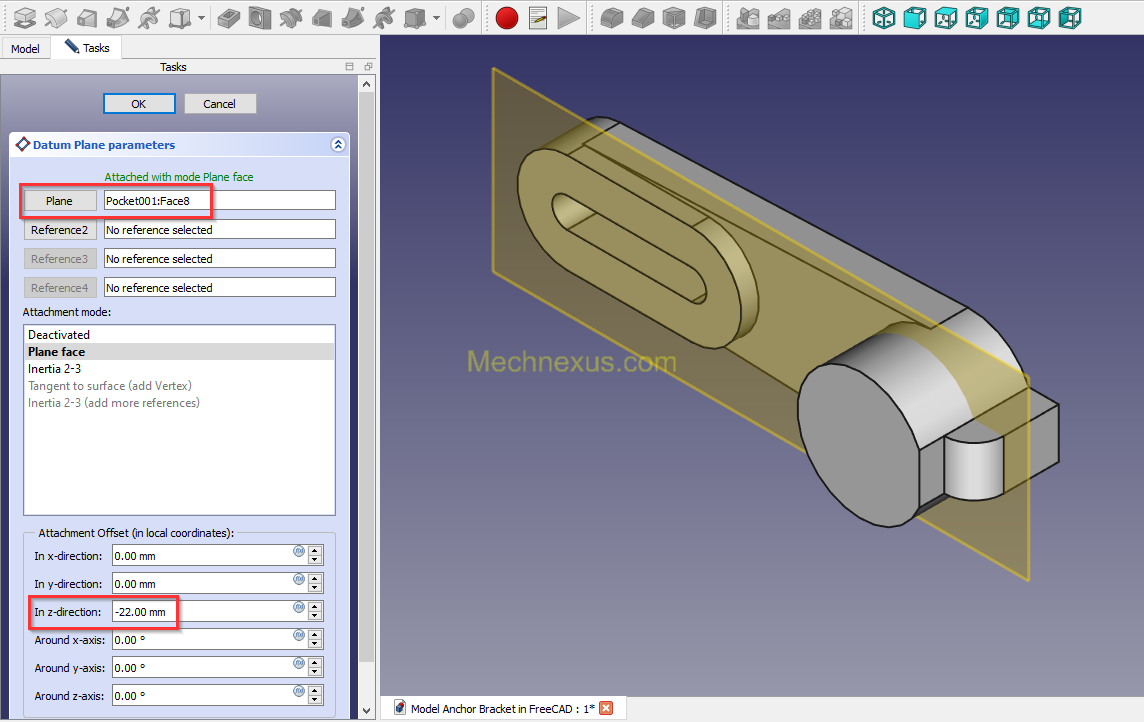
Task: Switch to rear view cube icon
Action: click(x=1008, y=18)
